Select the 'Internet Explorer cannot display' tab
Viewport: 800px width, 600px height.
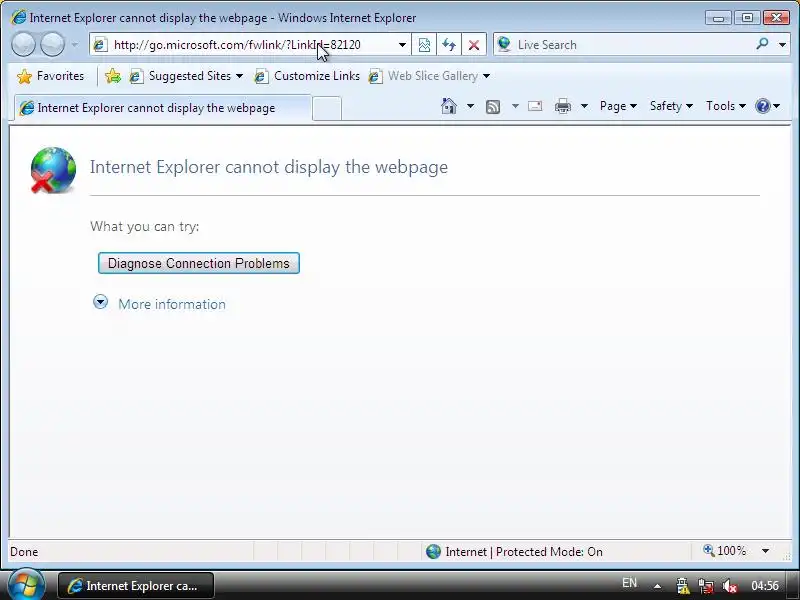pyautogui.click(x=161, y=108)
